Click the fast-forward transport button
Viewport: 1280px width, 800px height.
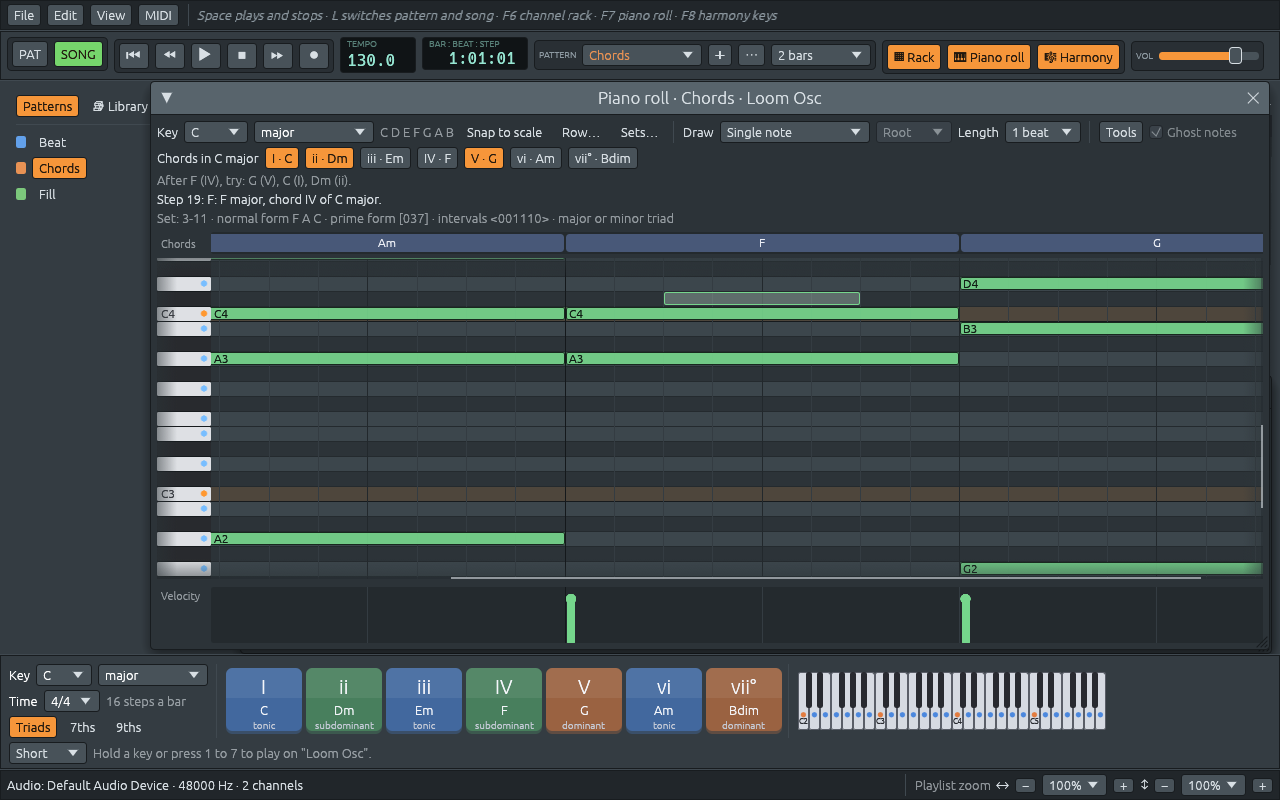point(278,55)
